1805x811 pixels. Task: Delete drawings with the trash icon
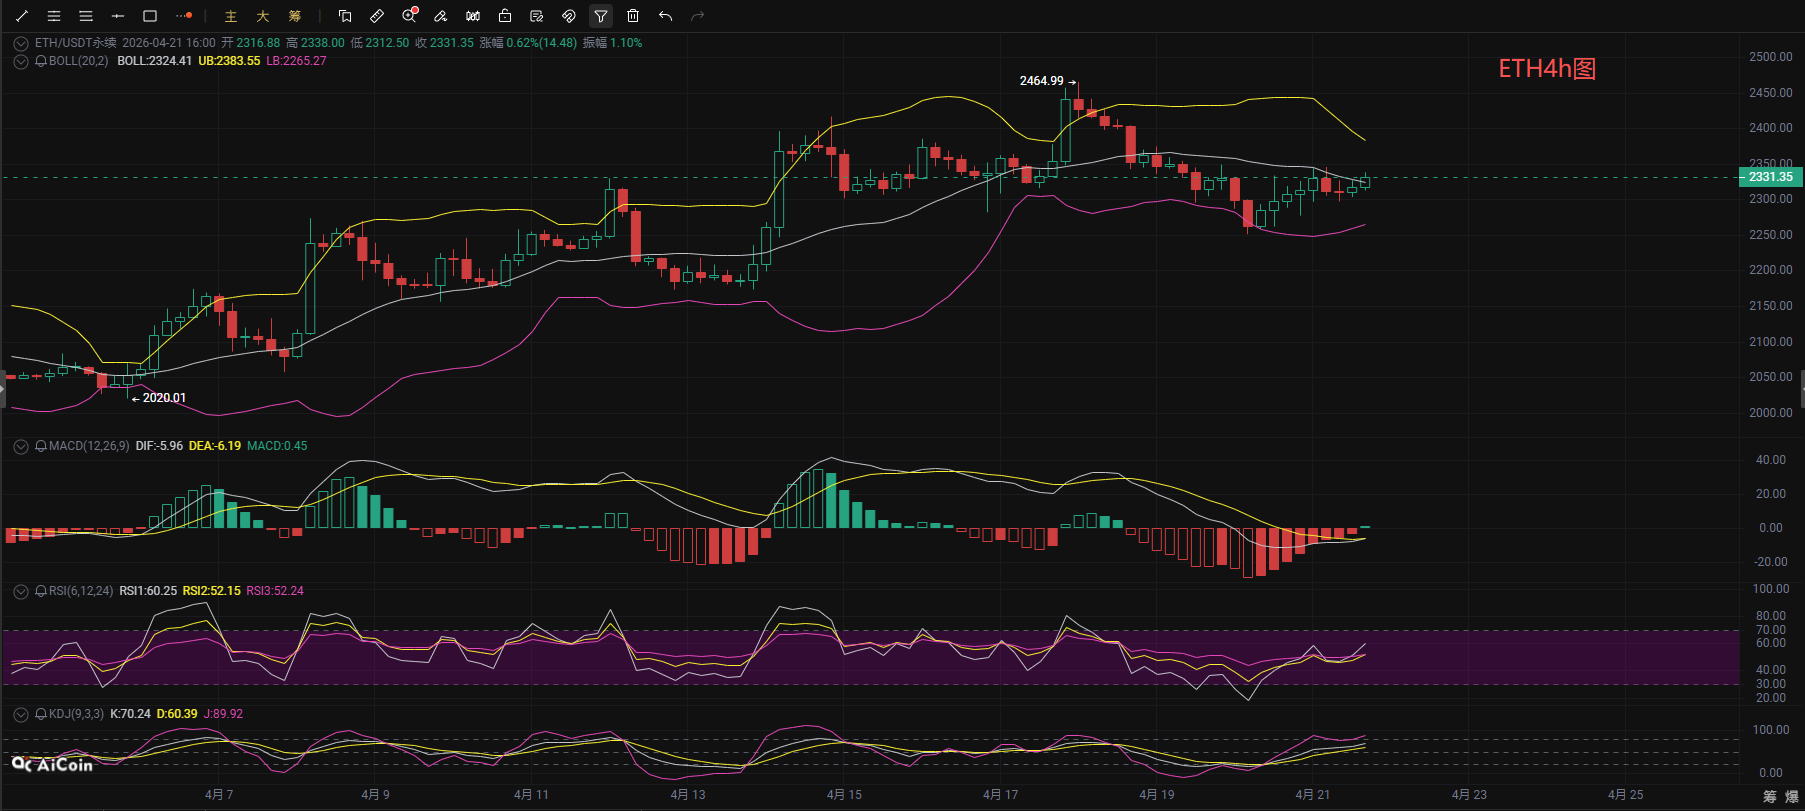(x=633, y=16)
